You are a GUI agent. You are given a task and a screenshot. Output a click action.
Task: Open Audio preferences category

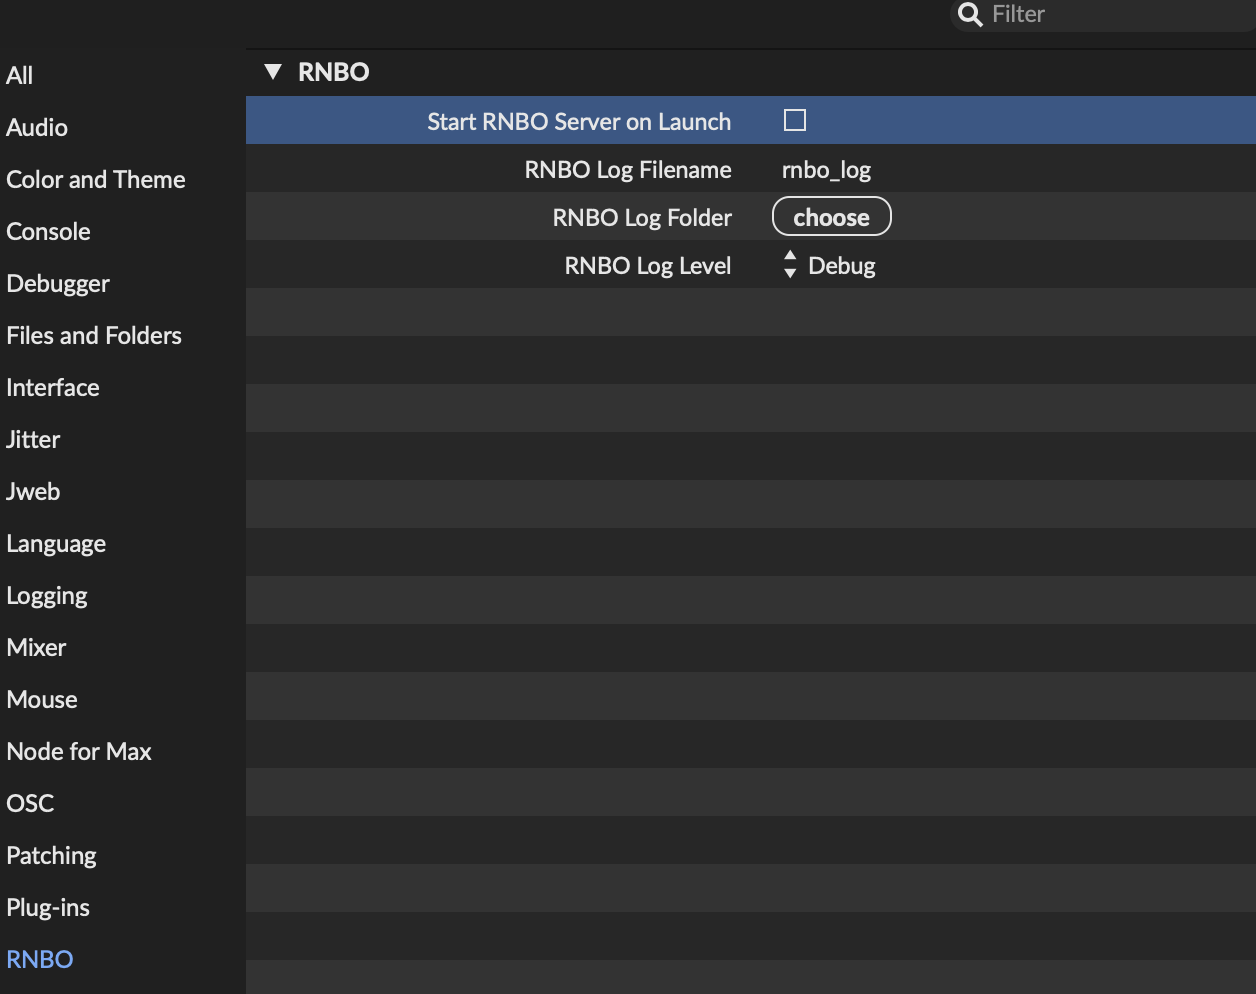click(x=37, y=127)
